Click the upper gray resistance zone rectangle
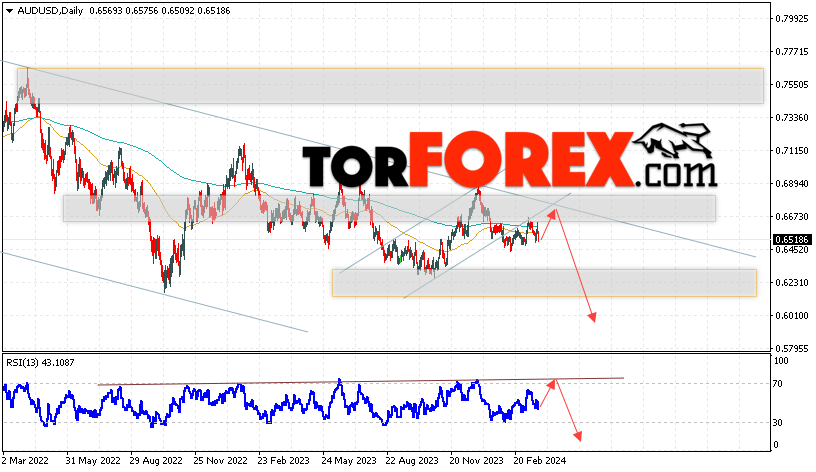The height and width of the screenshot is (472, 816). [x=390, y=85]
